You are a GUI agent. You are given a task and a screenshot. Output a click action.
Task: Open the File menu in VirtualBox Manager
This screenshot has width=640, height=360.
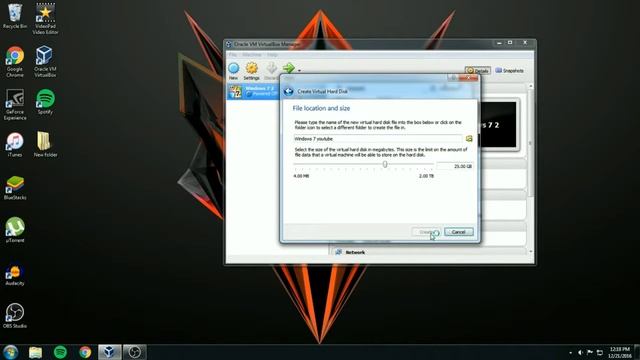pyautogui.click(x=233, y=55)
